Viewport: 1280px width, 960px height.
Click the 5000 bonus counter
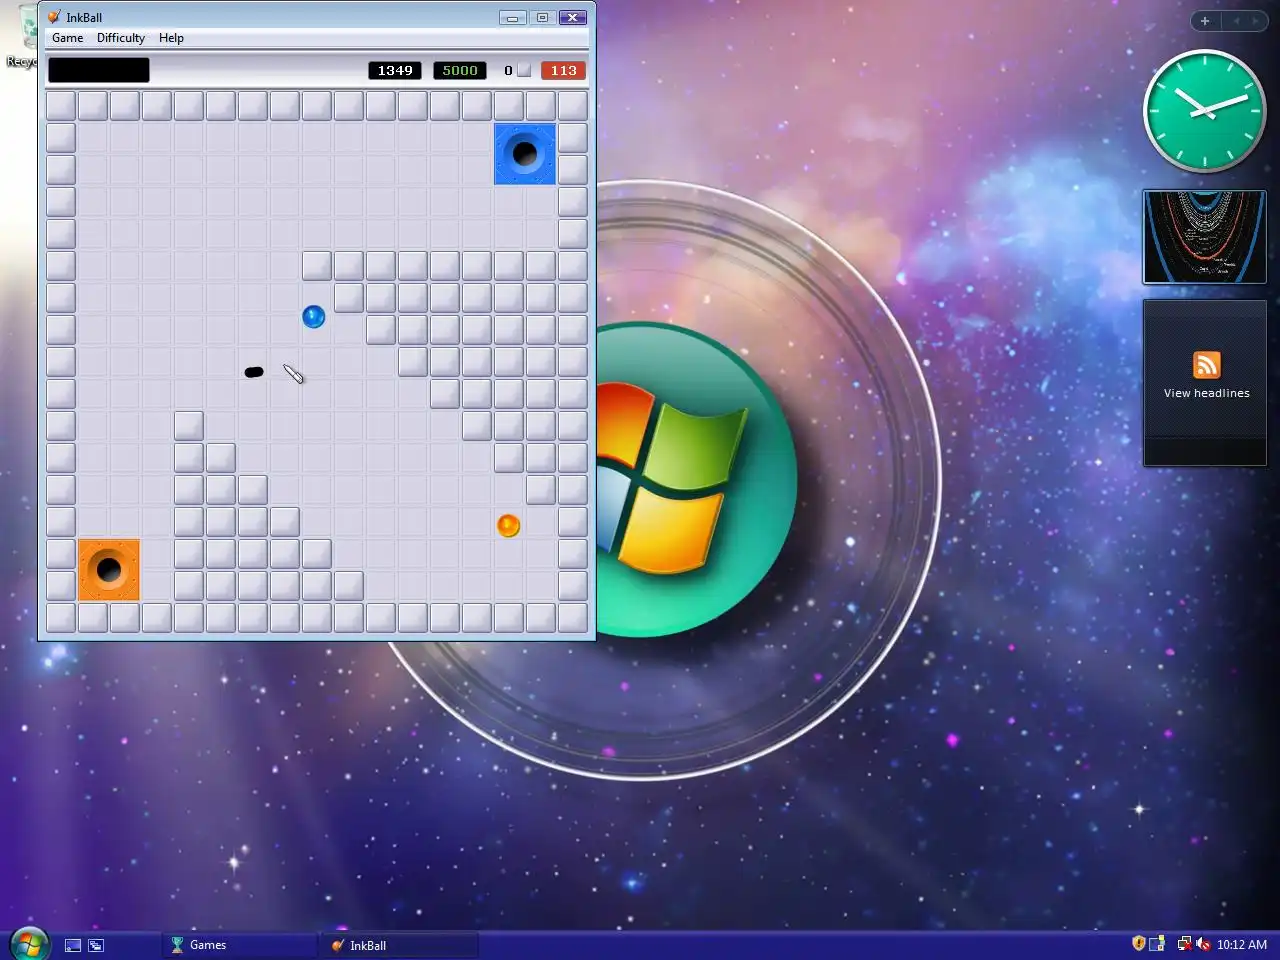coord(460,70)
